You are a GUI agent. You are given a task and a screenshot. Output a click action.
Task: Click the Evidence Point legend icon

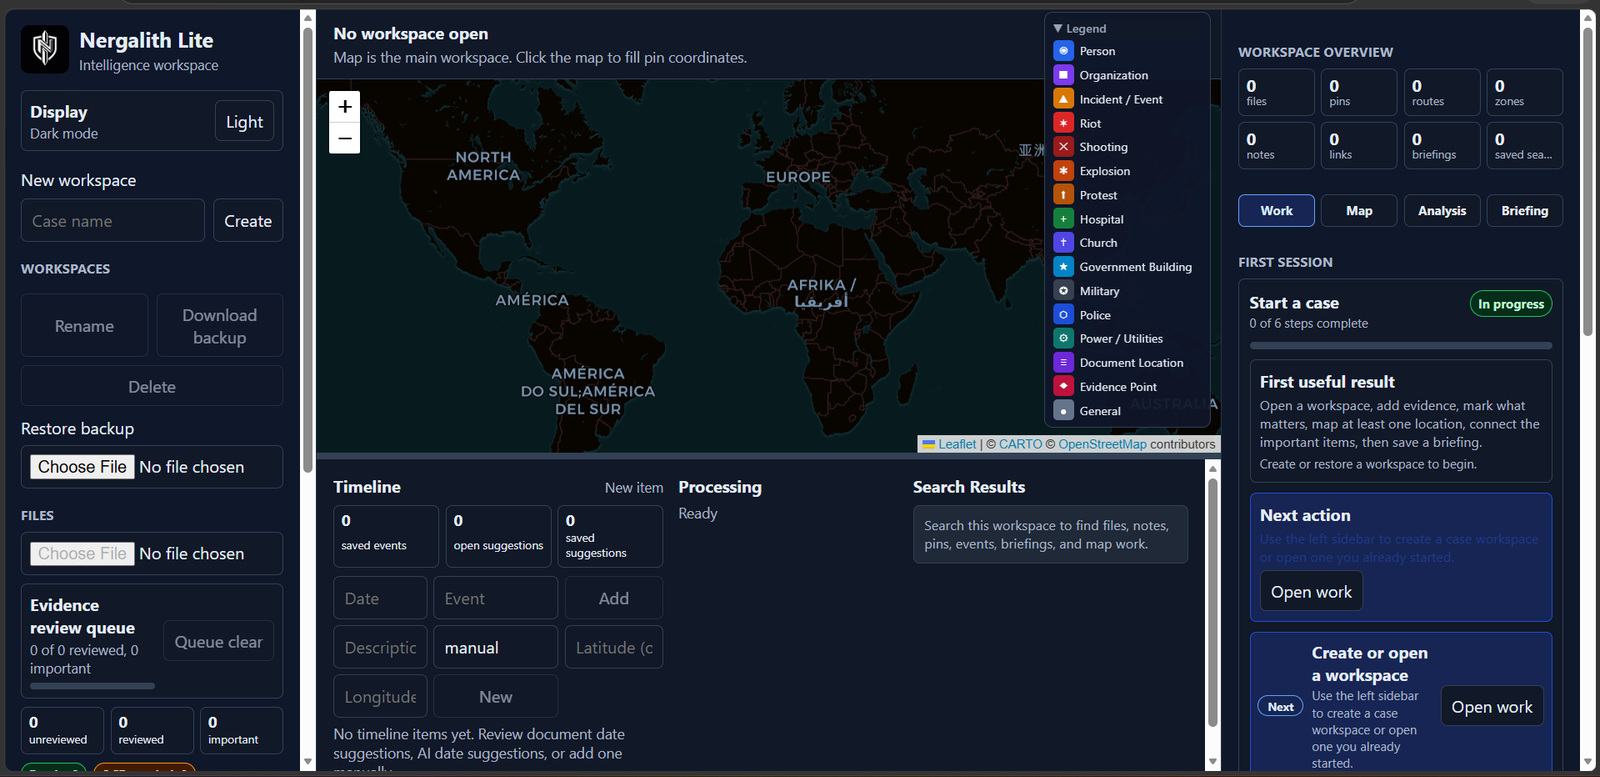point(1064,387)
